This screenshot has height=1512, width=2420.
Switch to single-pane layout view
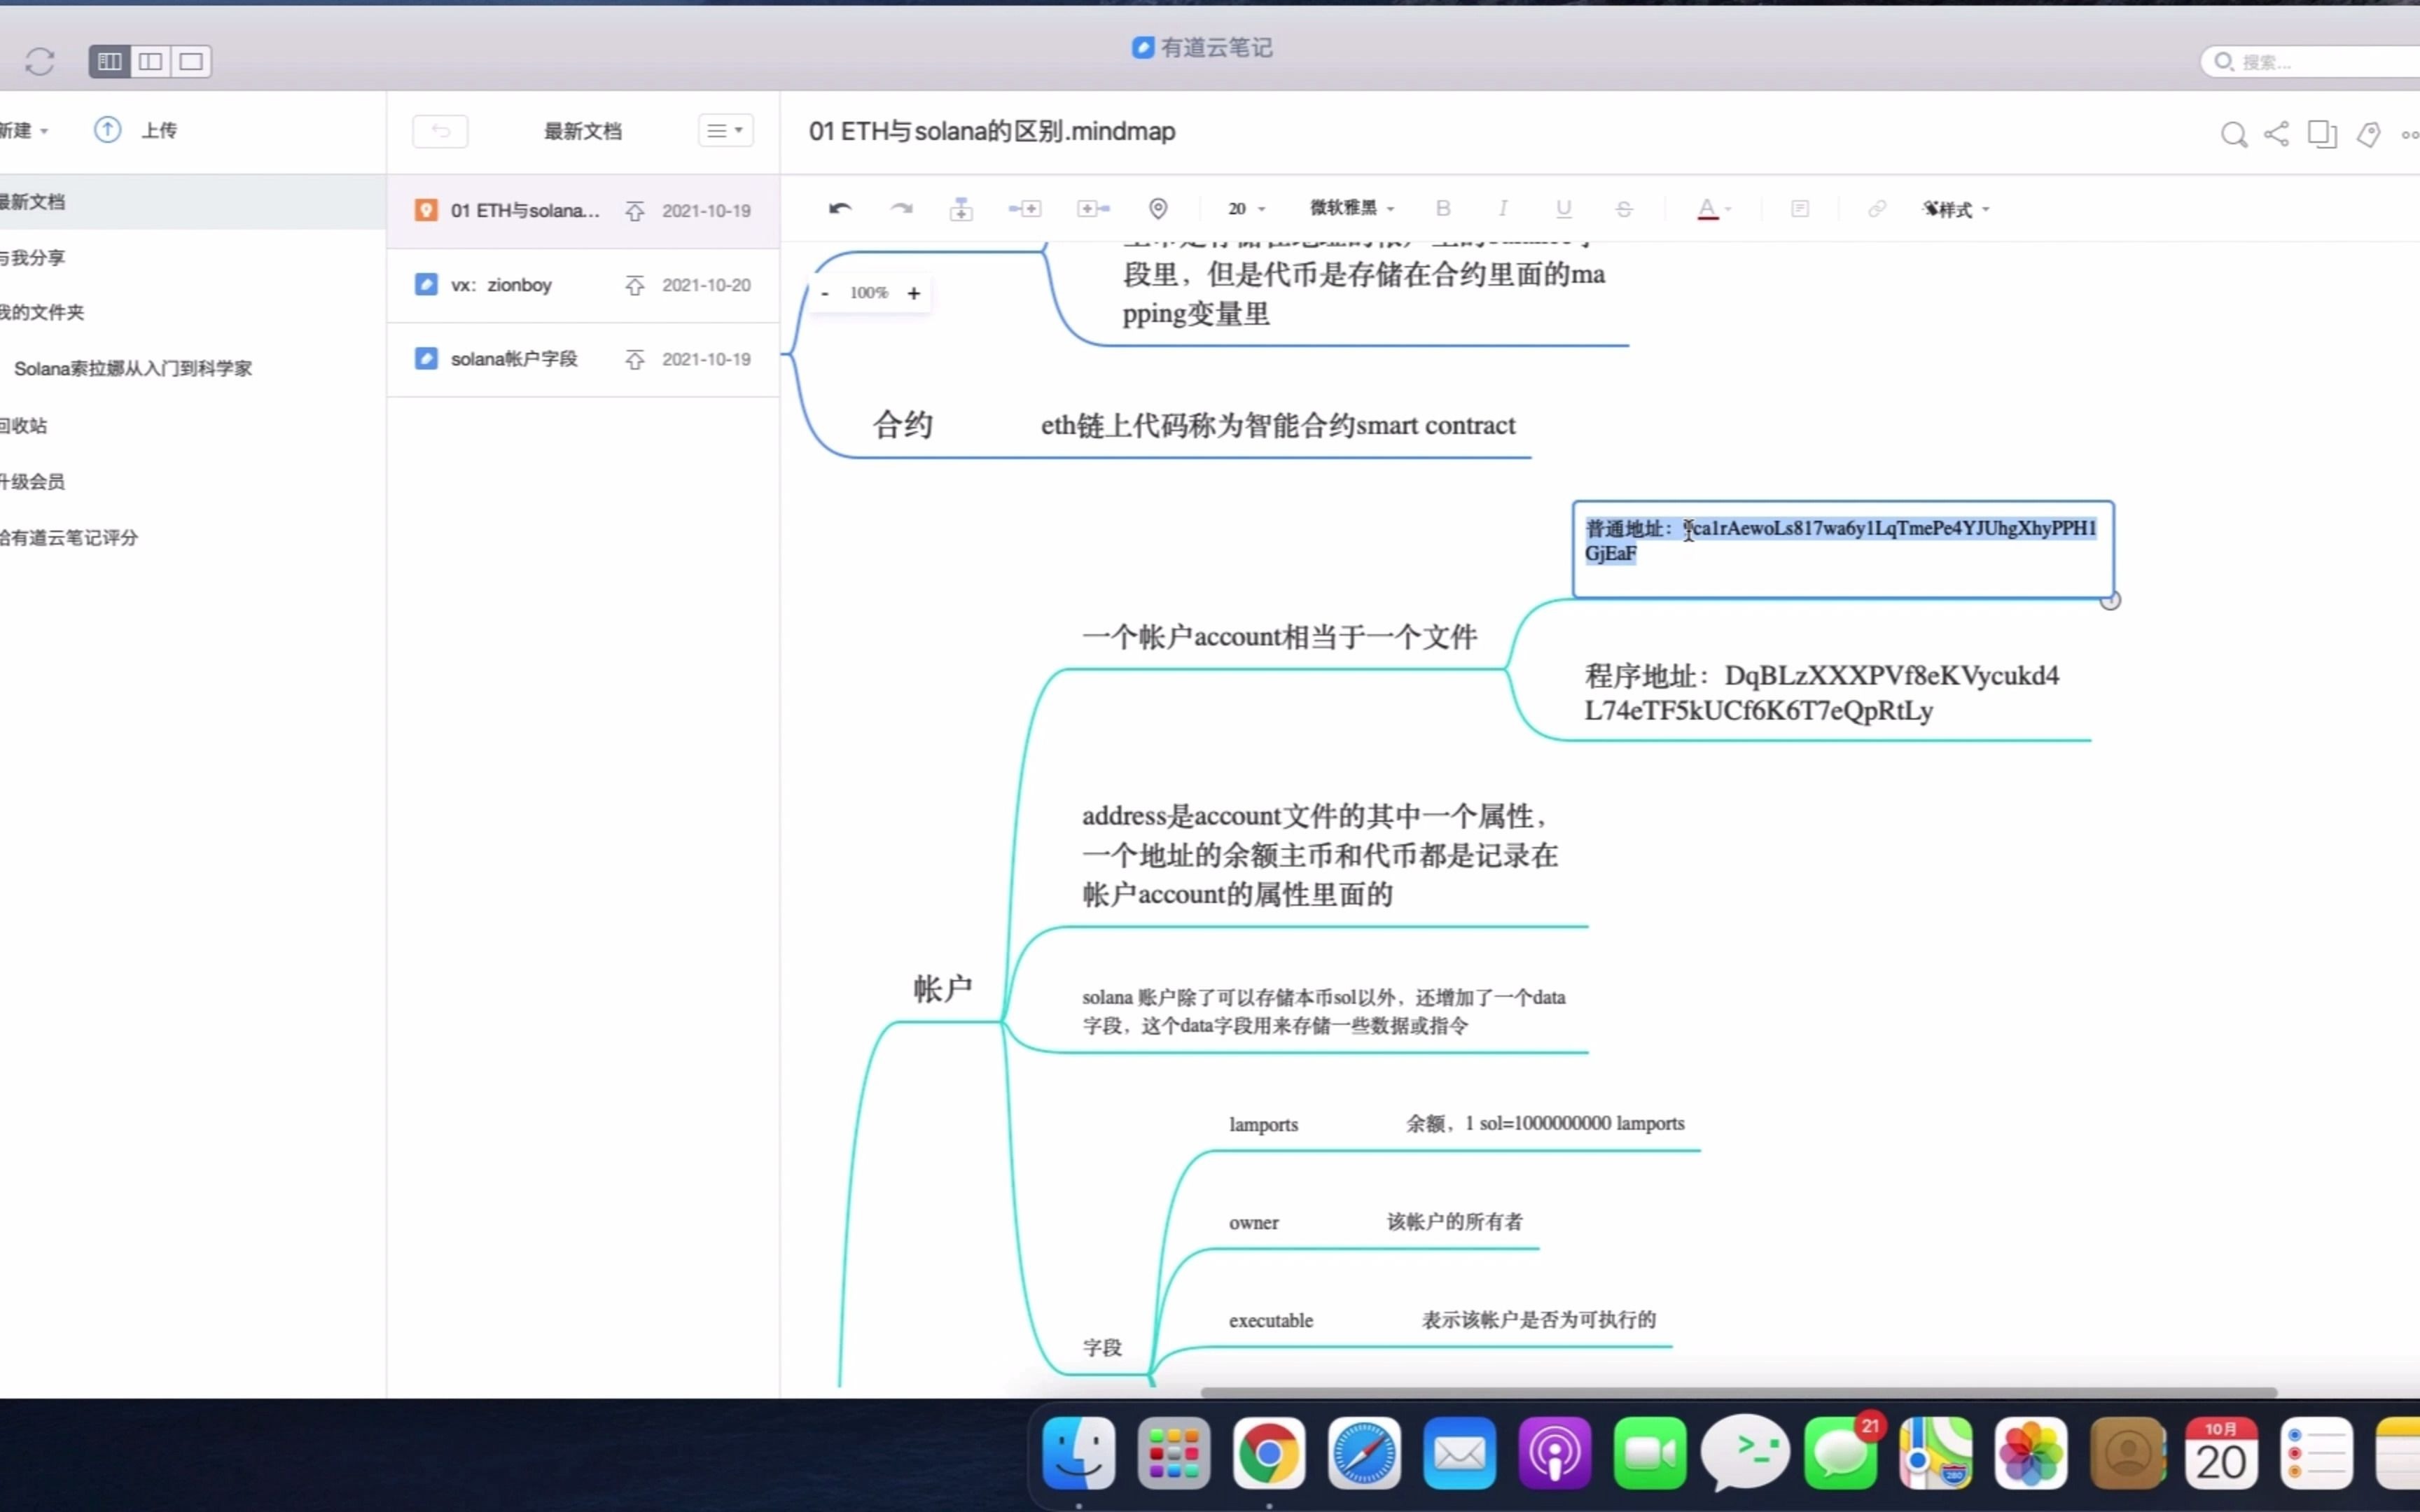coord(191,61)
